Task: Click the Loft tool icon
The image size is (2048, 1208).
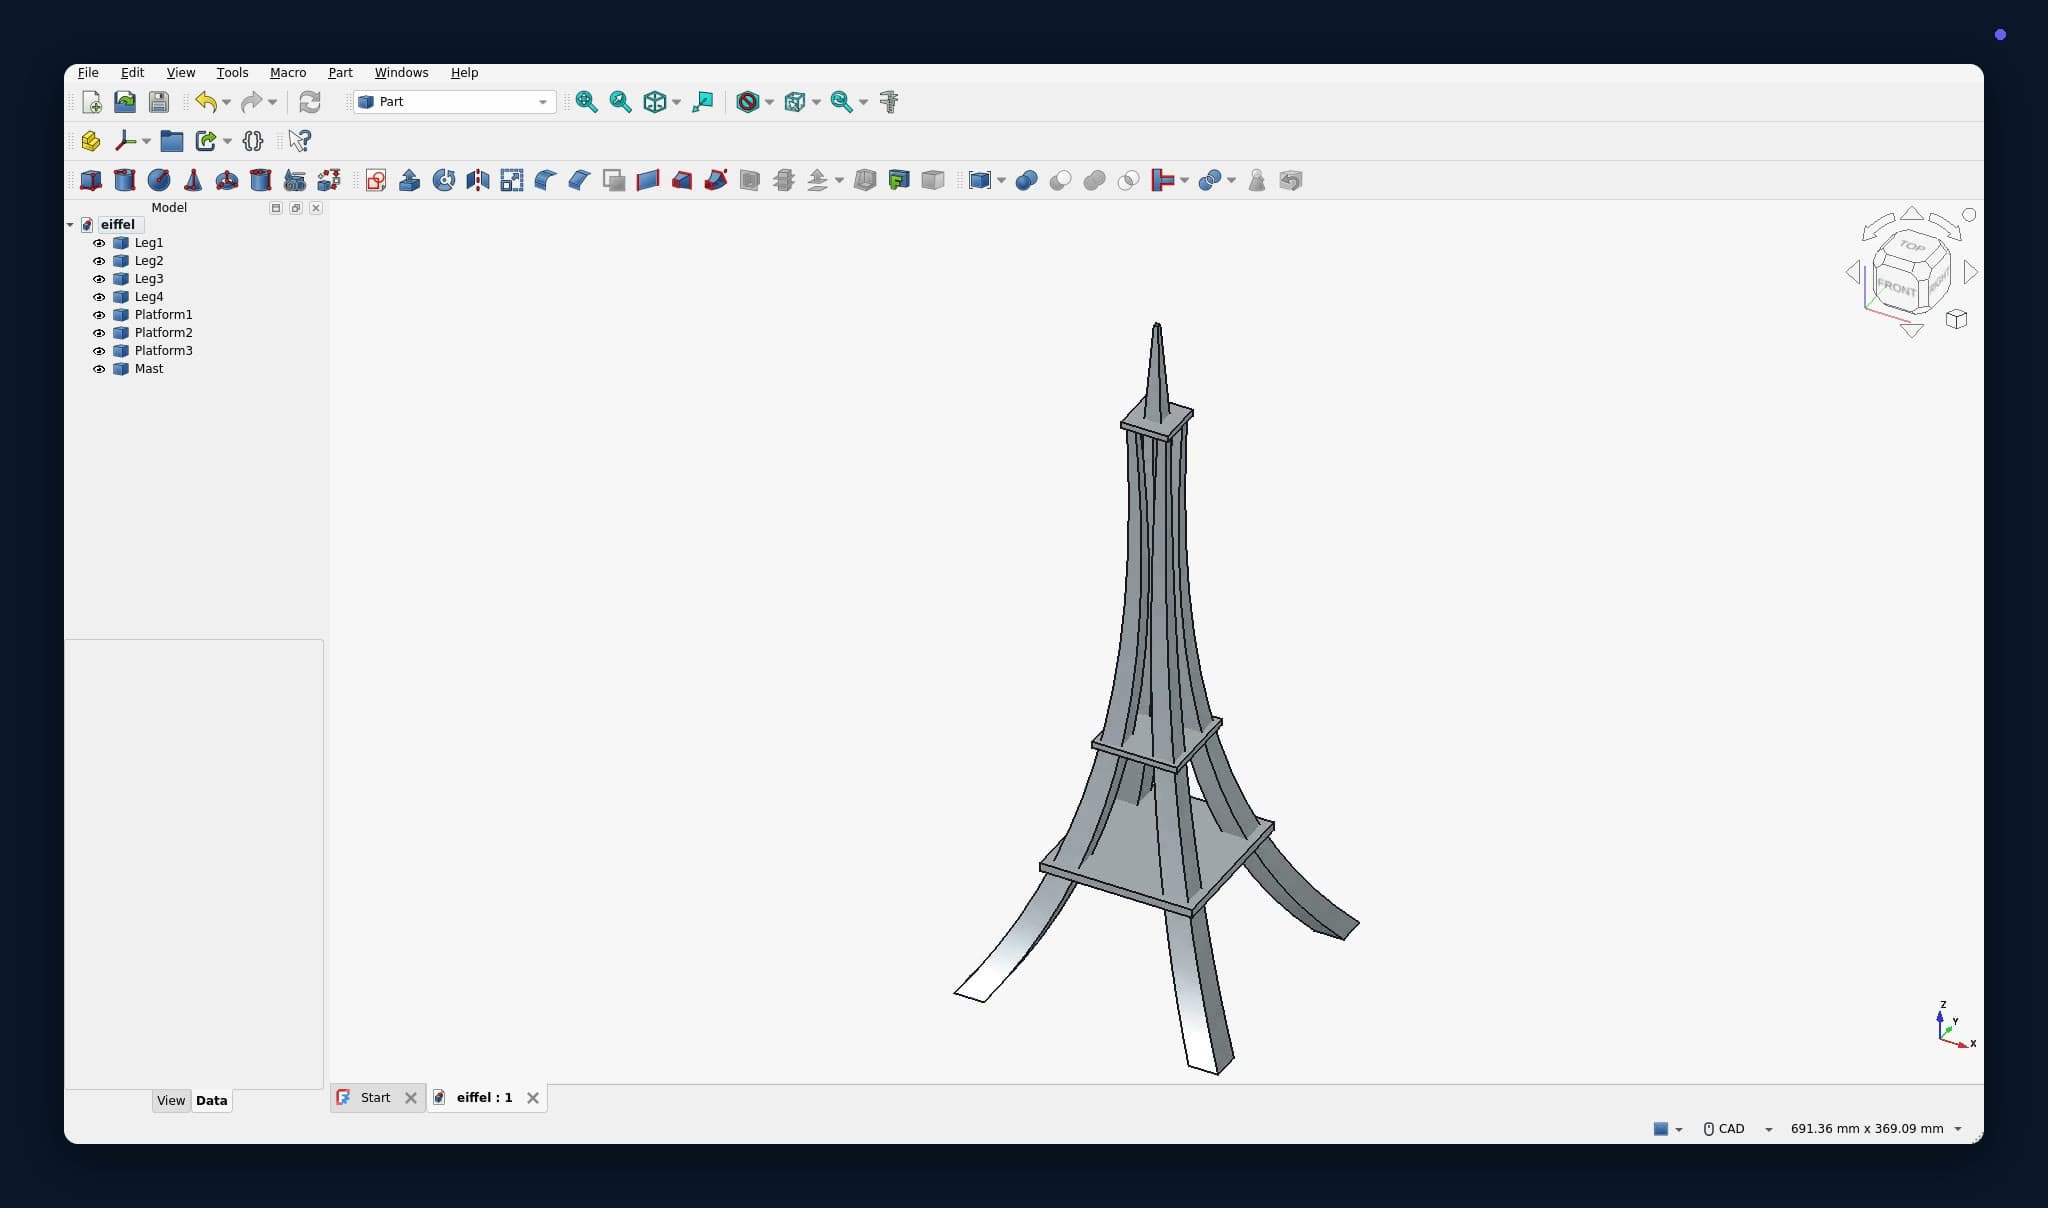Action: (682, 180)
